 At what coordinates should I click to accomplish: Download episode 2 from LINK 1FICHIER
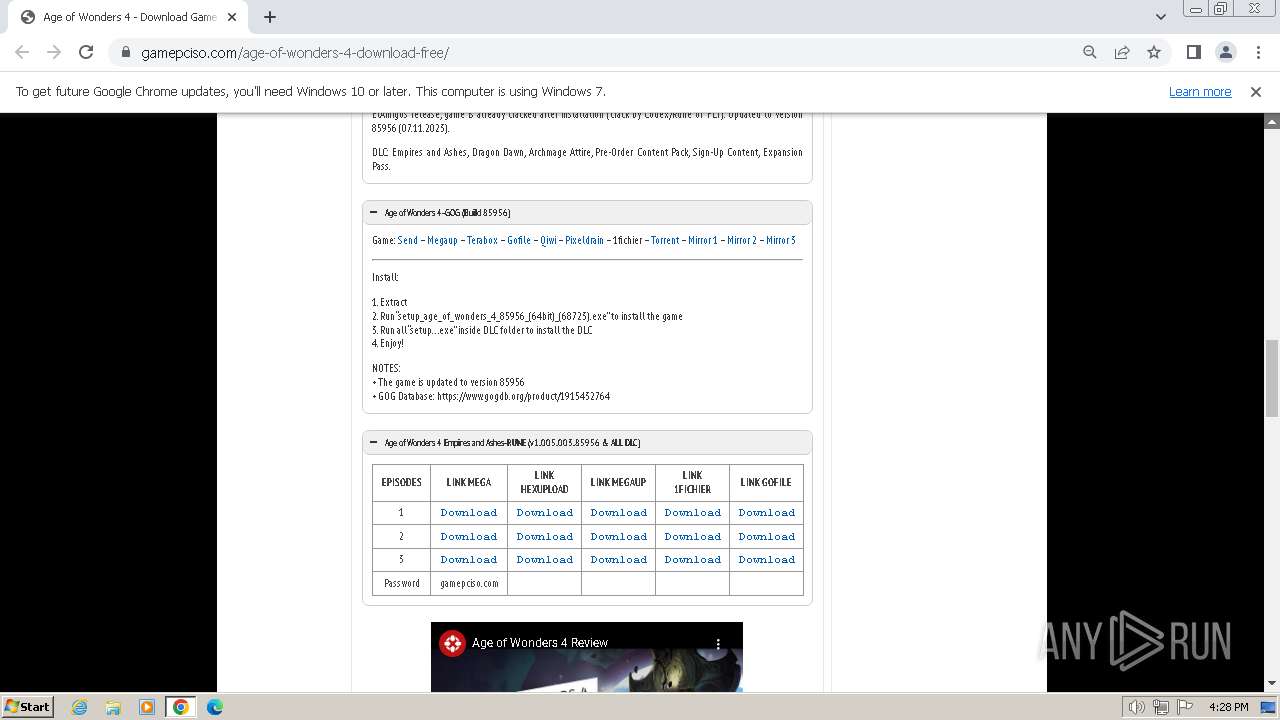(693, 536)
